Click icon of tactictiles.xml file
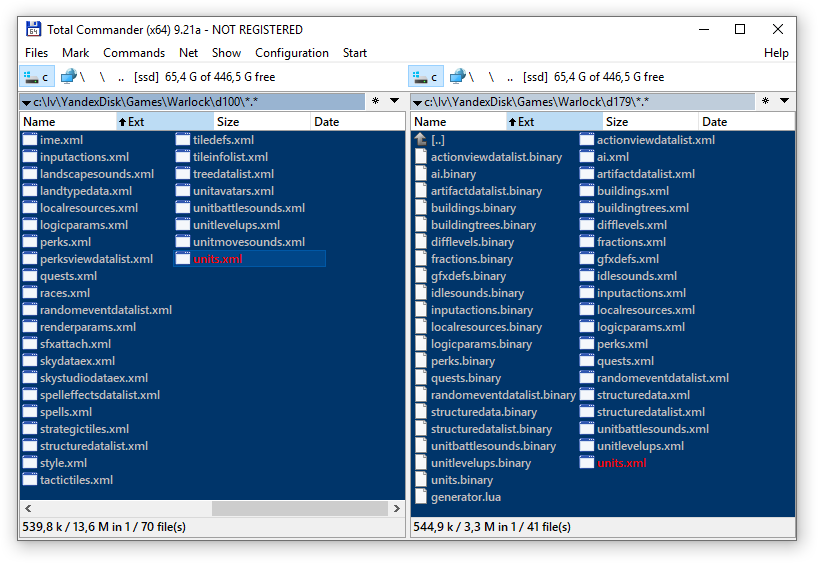The width and height of the screenshot is (818, 563). click(30, 480)
